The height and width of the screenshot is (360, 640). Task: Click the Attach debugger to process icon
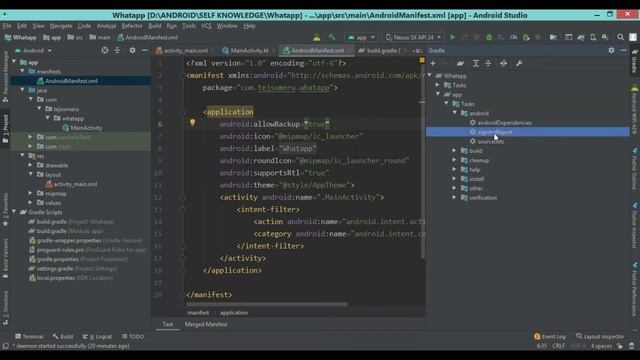pos(526,37)
